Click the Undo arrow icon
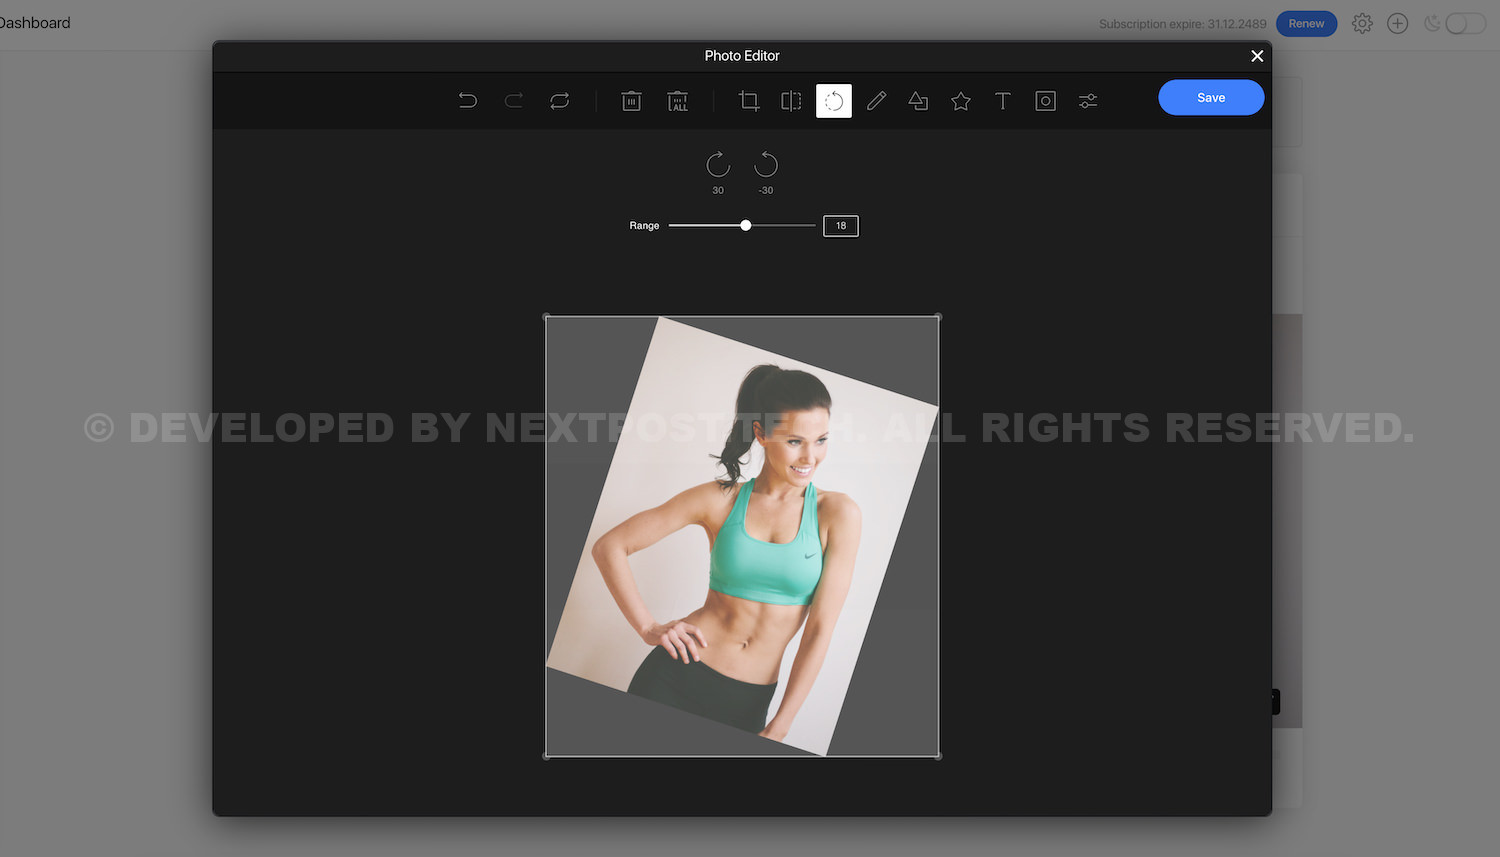Screen dimensions: 1500x857 (x=467, y=101)
